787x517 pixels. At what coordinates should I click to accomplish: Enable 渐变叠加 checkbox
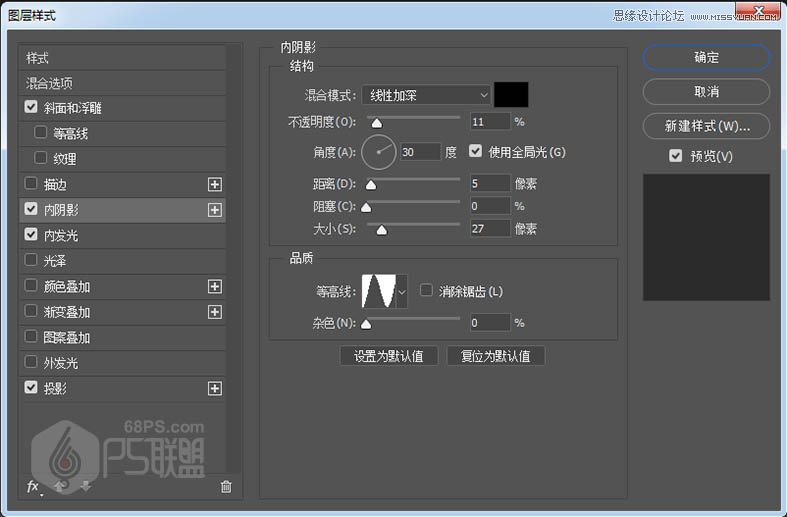tap(31, 311)
